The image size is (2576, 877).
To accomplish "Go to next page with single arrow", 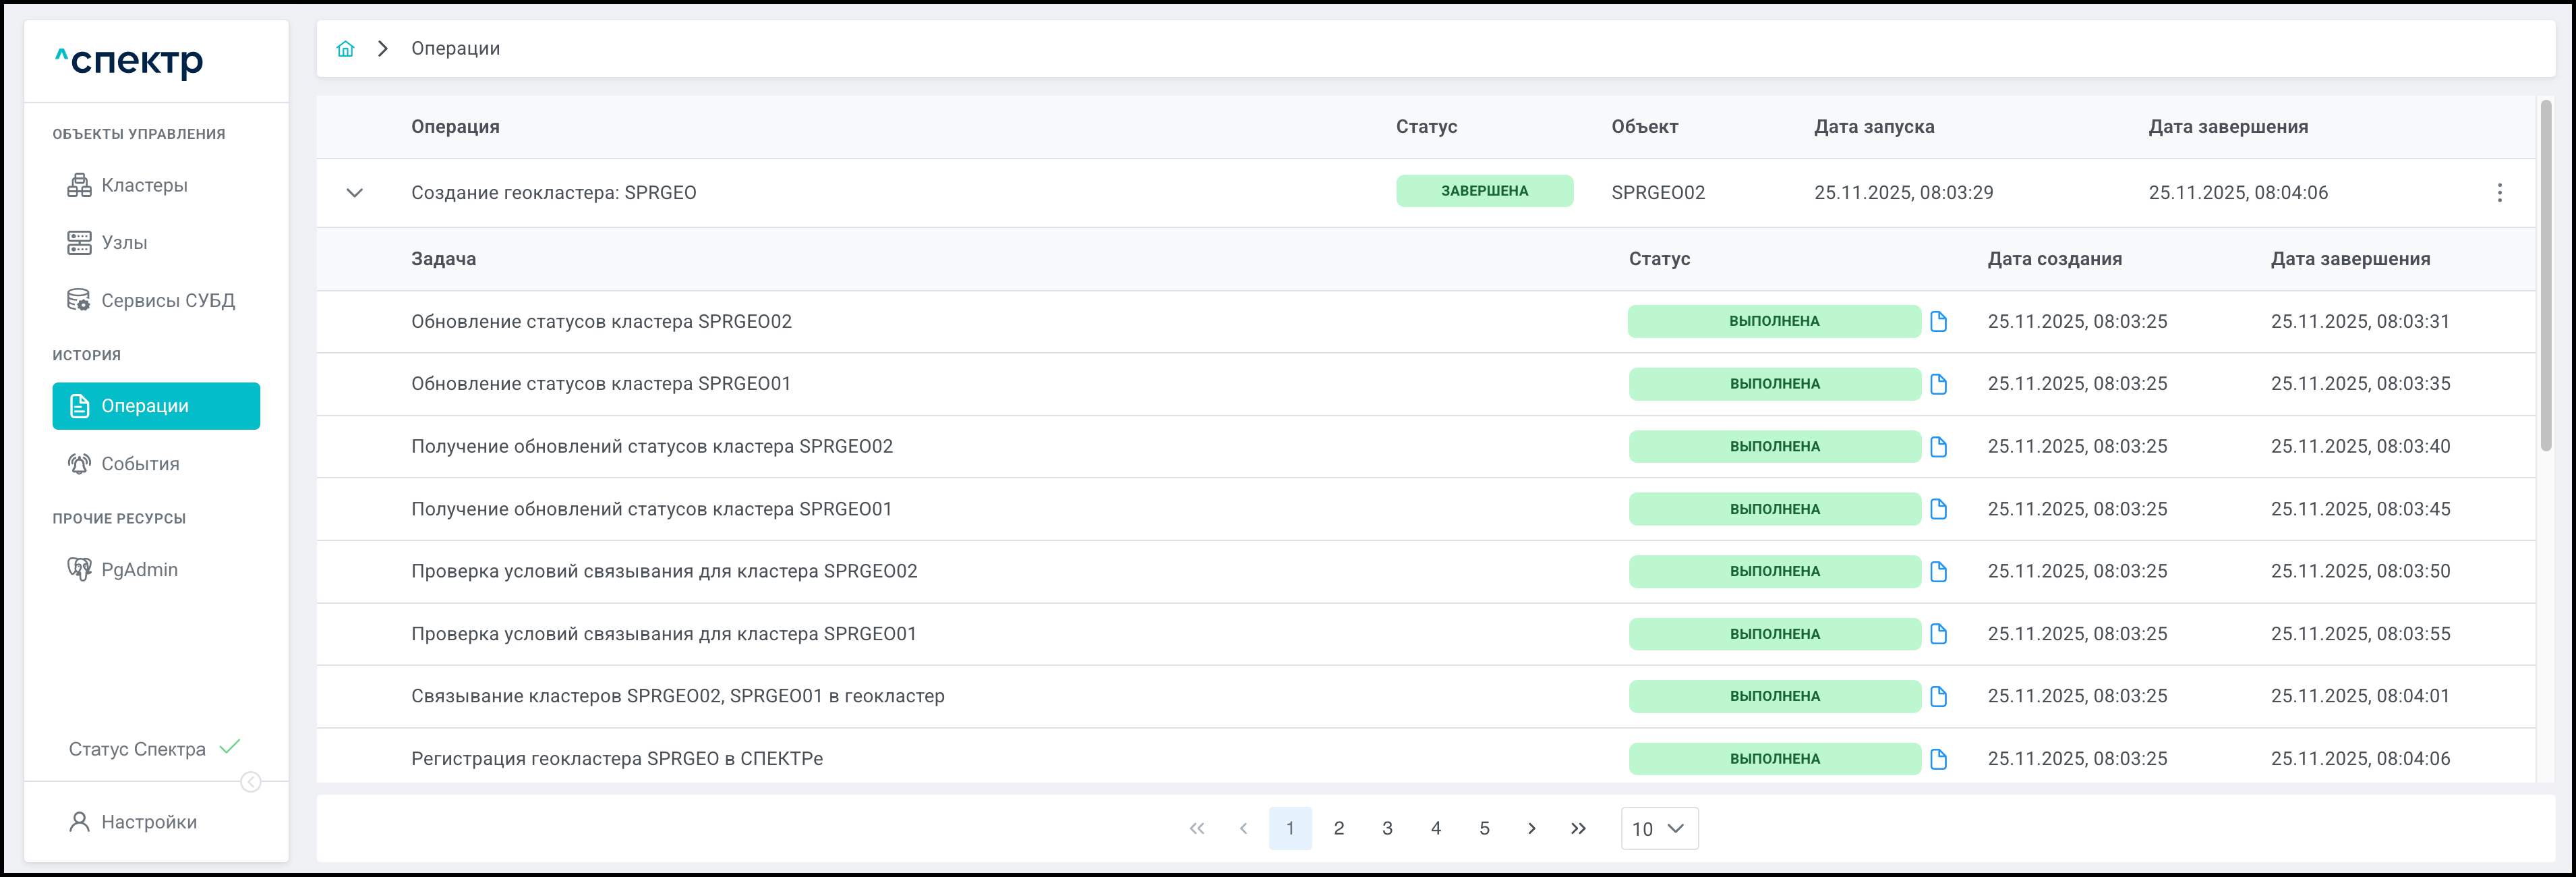I will coord(1531,828).
